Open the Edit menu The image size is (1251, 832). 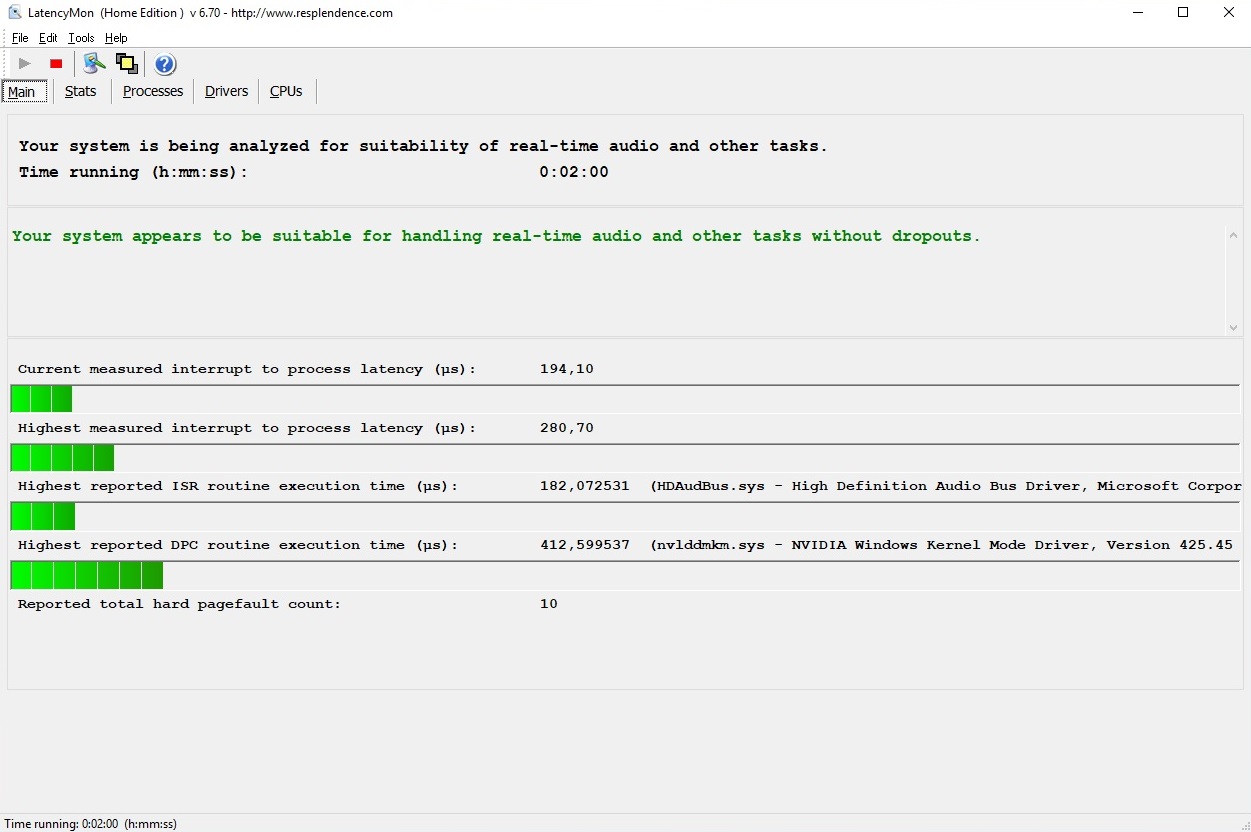[x=48, y=38]
